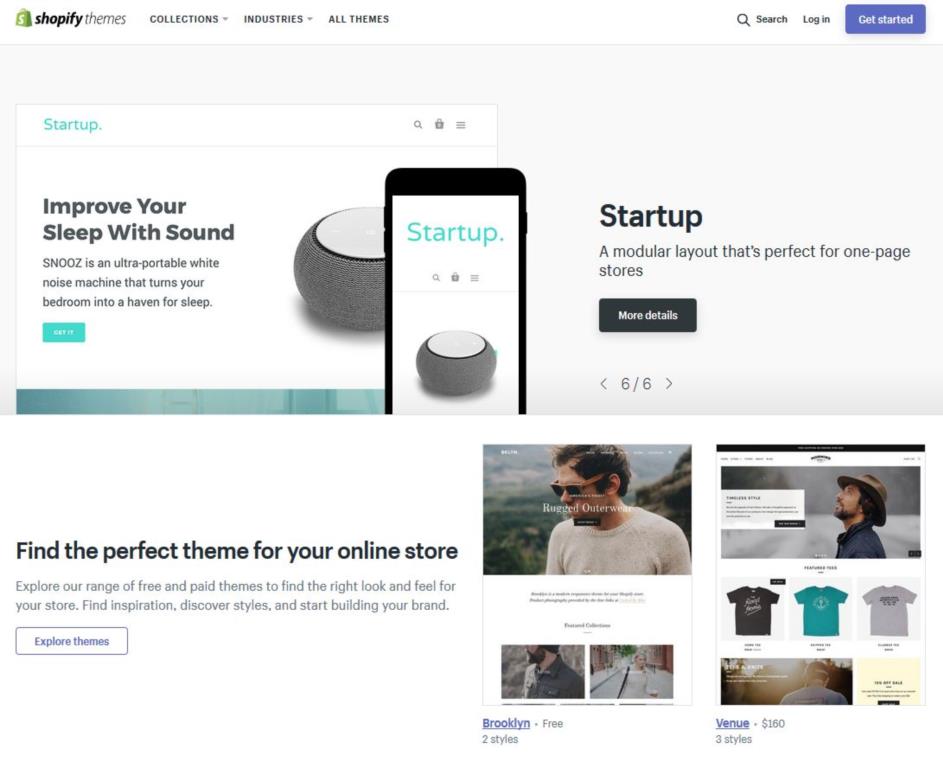
Task: Open the hamburger menu in Startup desktop preview
Action: pyautogui.click(x=461, y=125)
